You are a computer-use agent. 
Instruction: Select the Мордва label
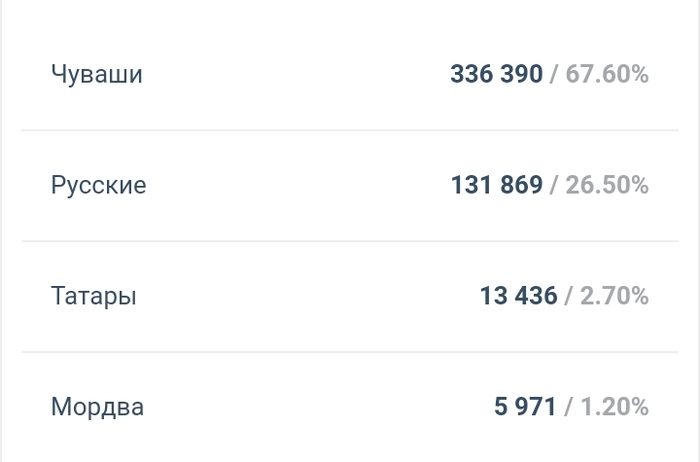coord(98,407)
